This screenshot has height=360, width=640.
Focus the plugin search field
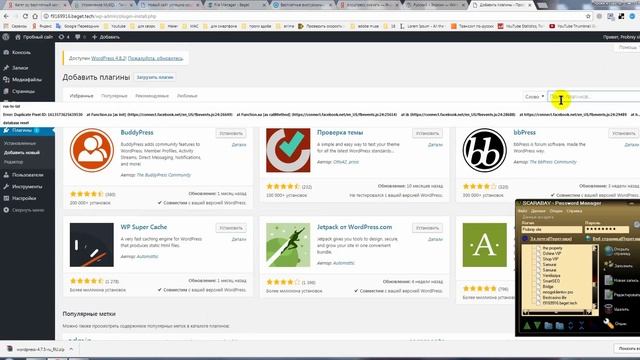594,97
